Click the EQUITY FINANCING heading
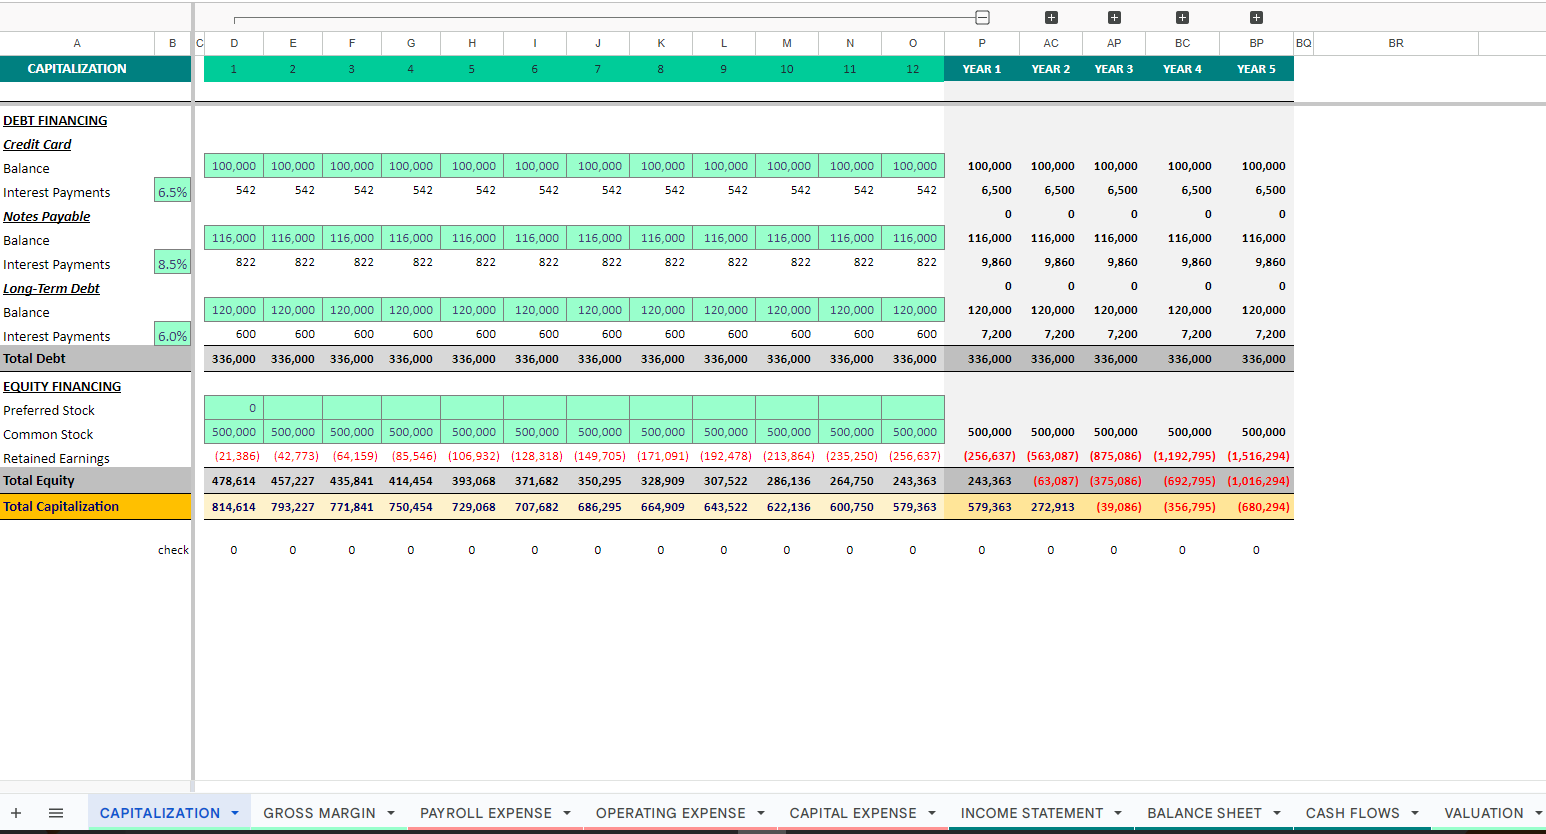Viewport: 1546px width, 834px height. click(x=62, y=386)
